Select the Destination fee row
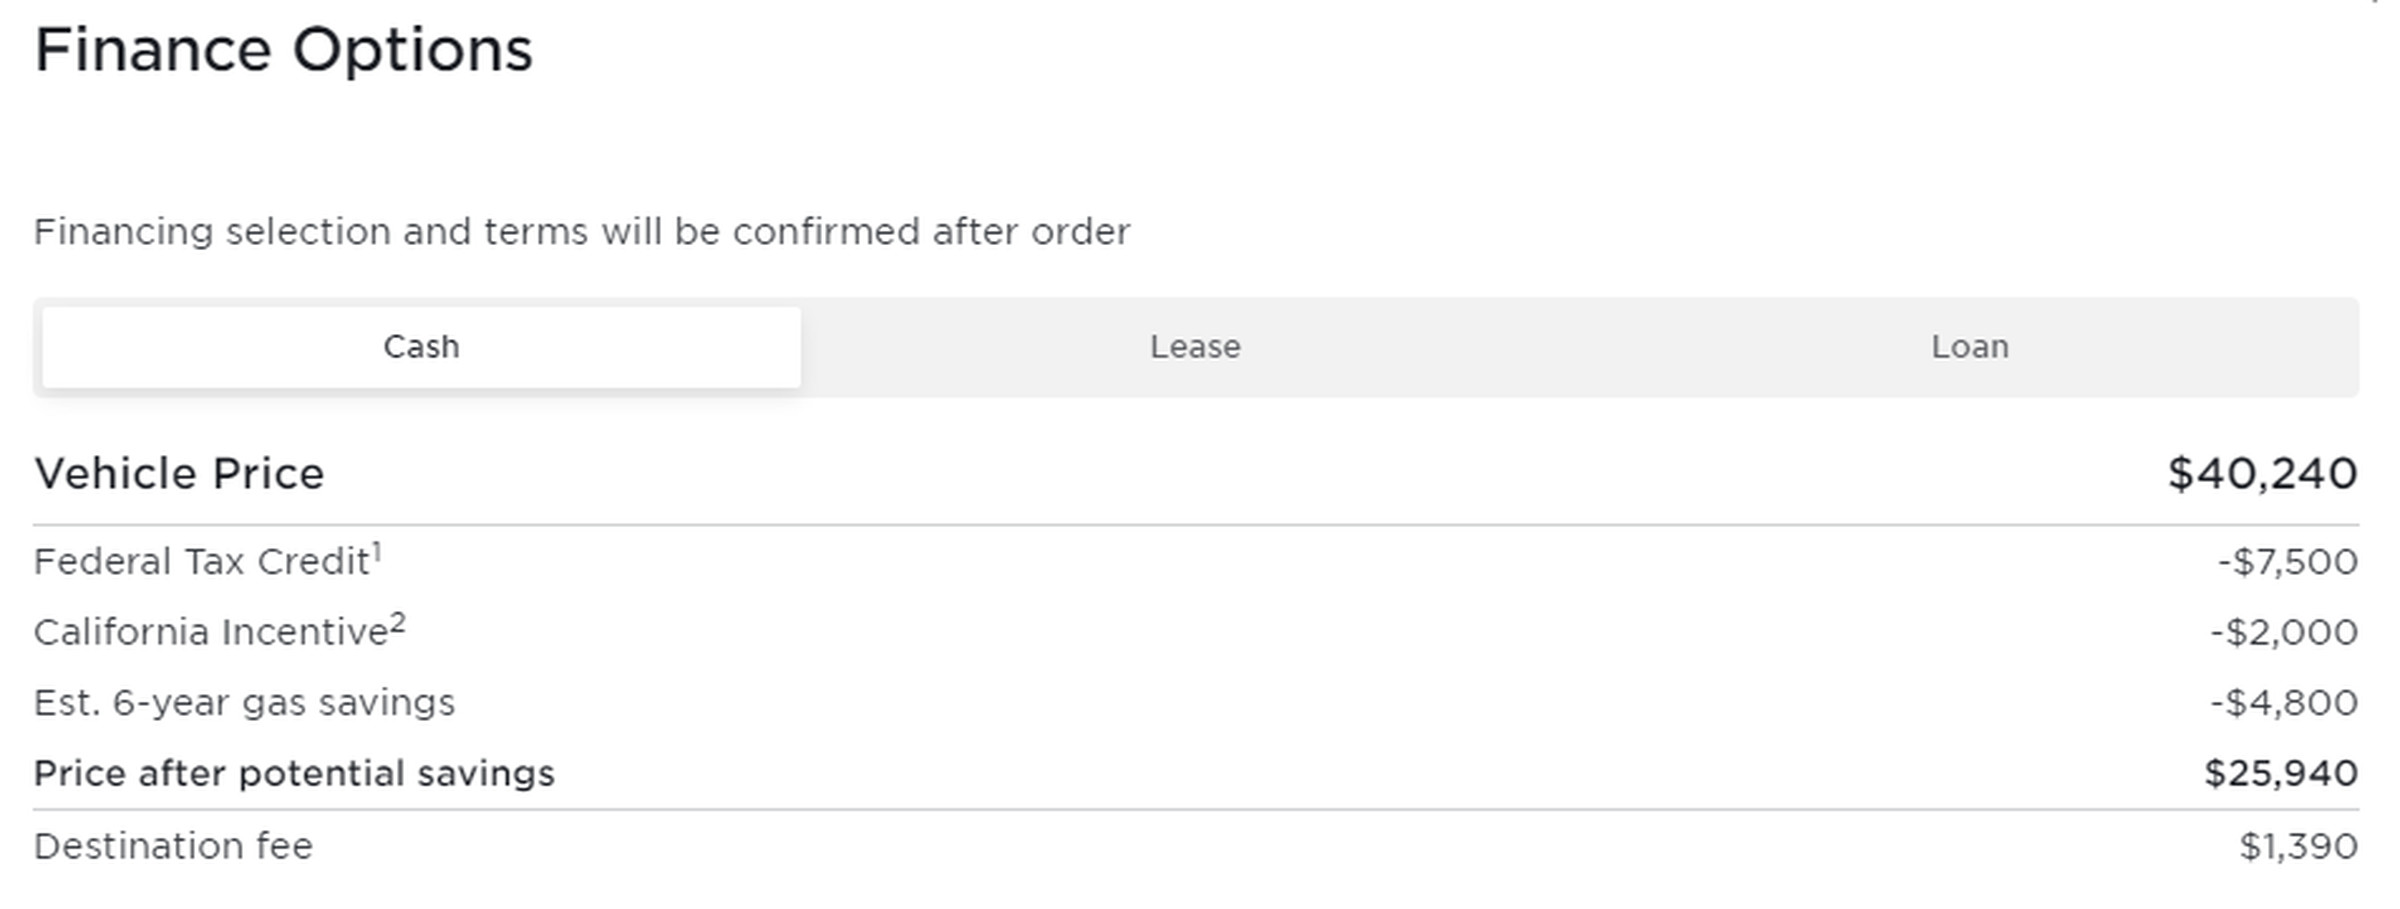2400x909 pixels. (172, 844)
